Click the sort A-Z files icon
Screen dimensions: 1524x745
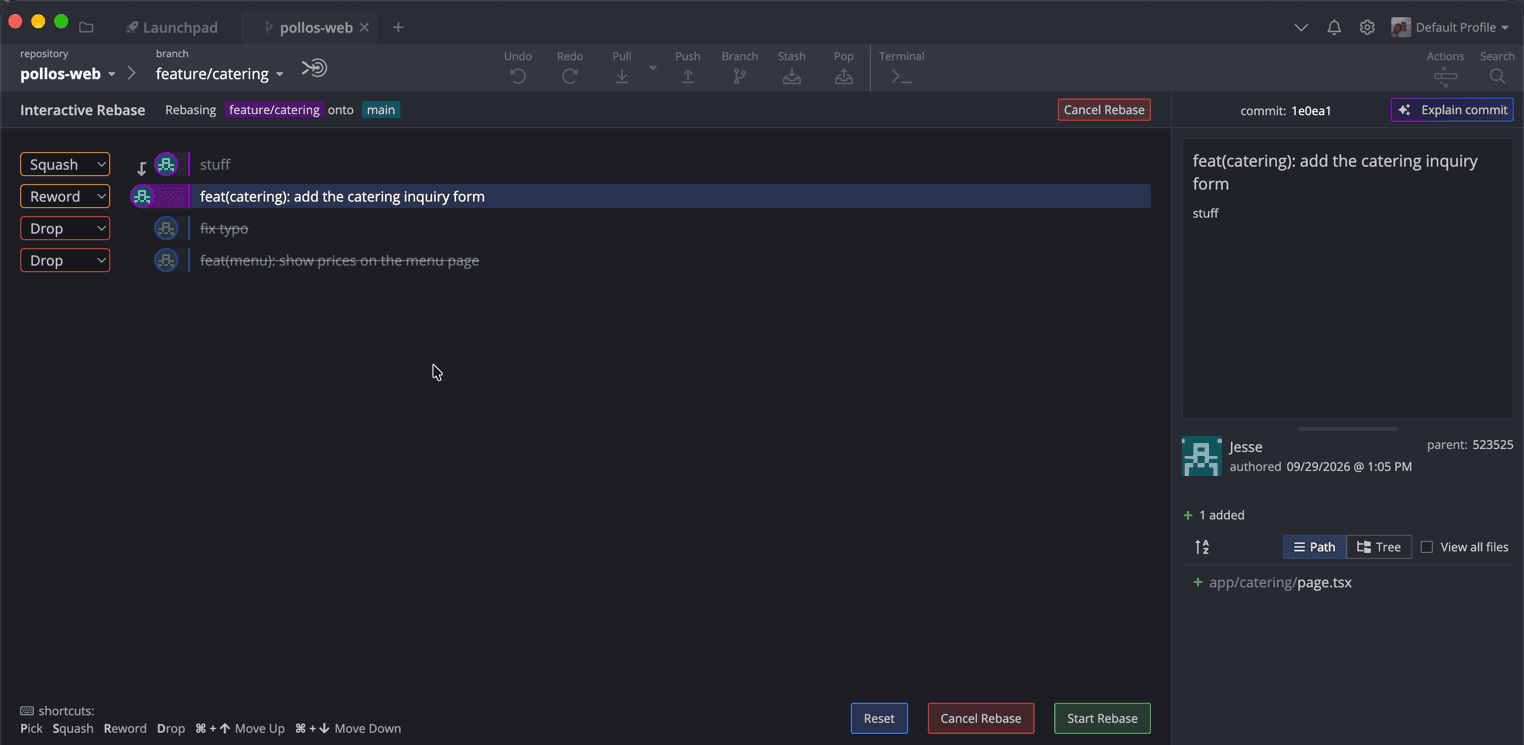click(x=1202, y=547)
